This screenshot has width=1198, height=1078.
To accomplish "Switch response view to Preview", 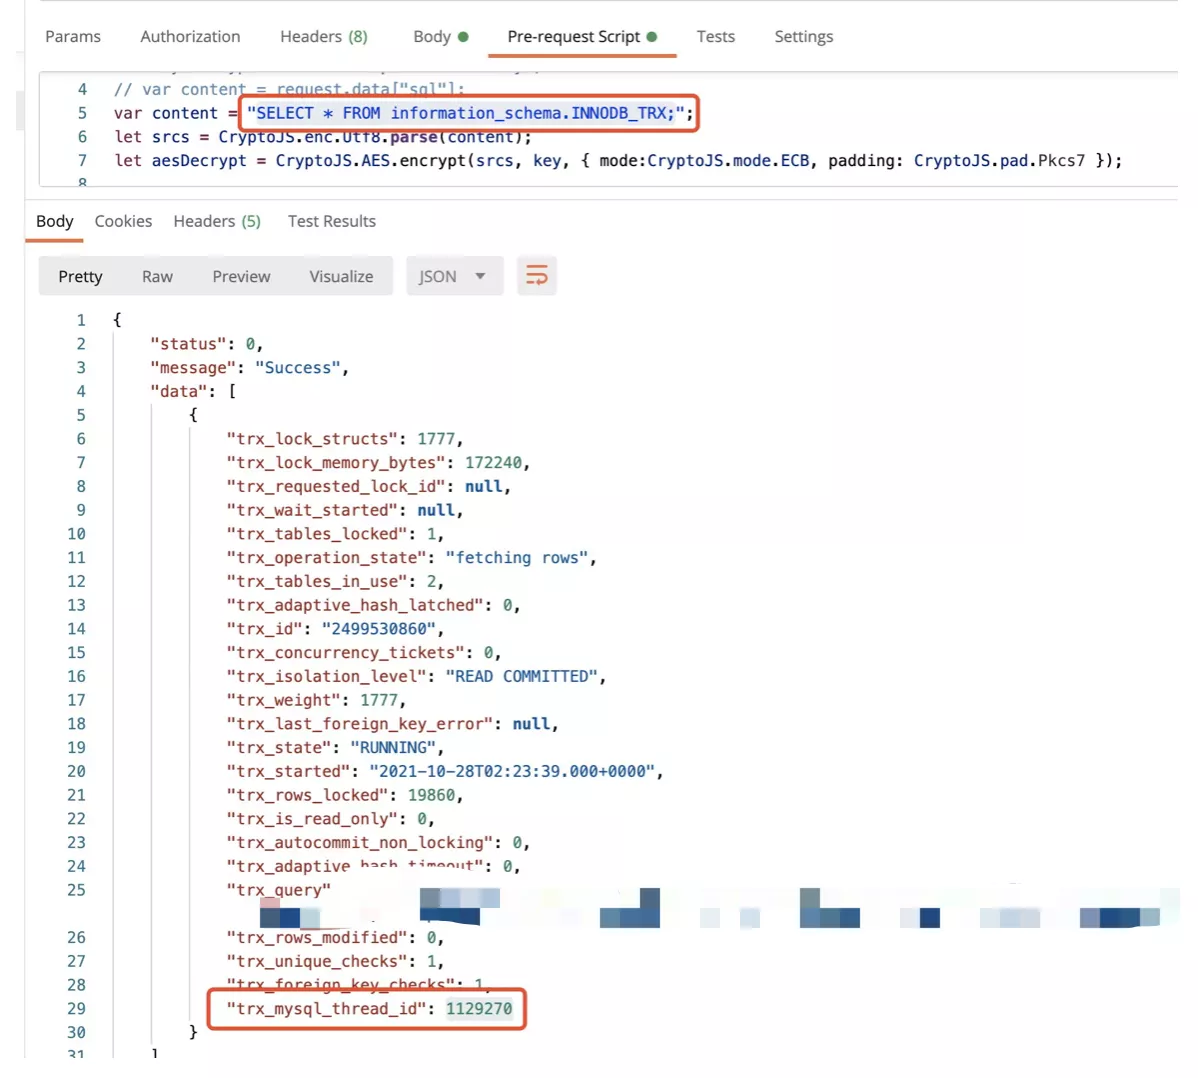I will 241,277.
